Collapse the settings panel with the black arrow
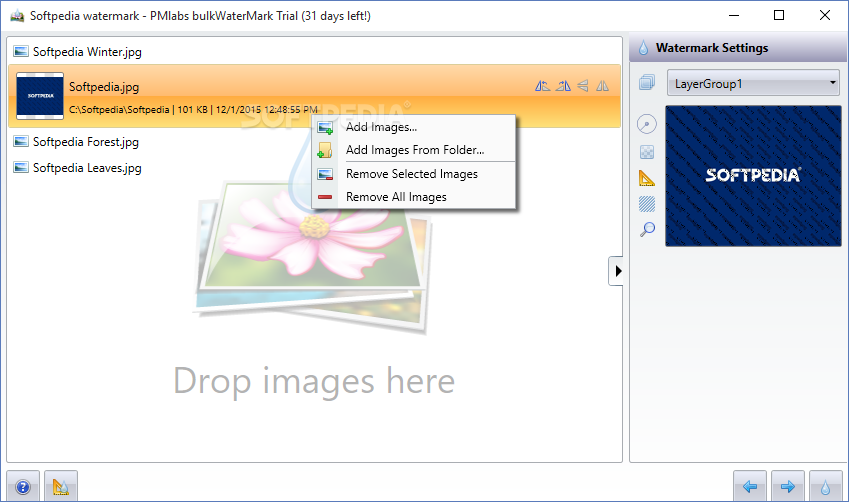 click(616, 271)
